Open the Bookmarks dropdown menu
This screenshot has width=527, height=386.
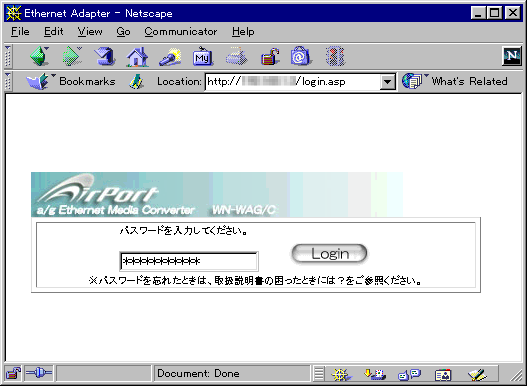(71, 81)
